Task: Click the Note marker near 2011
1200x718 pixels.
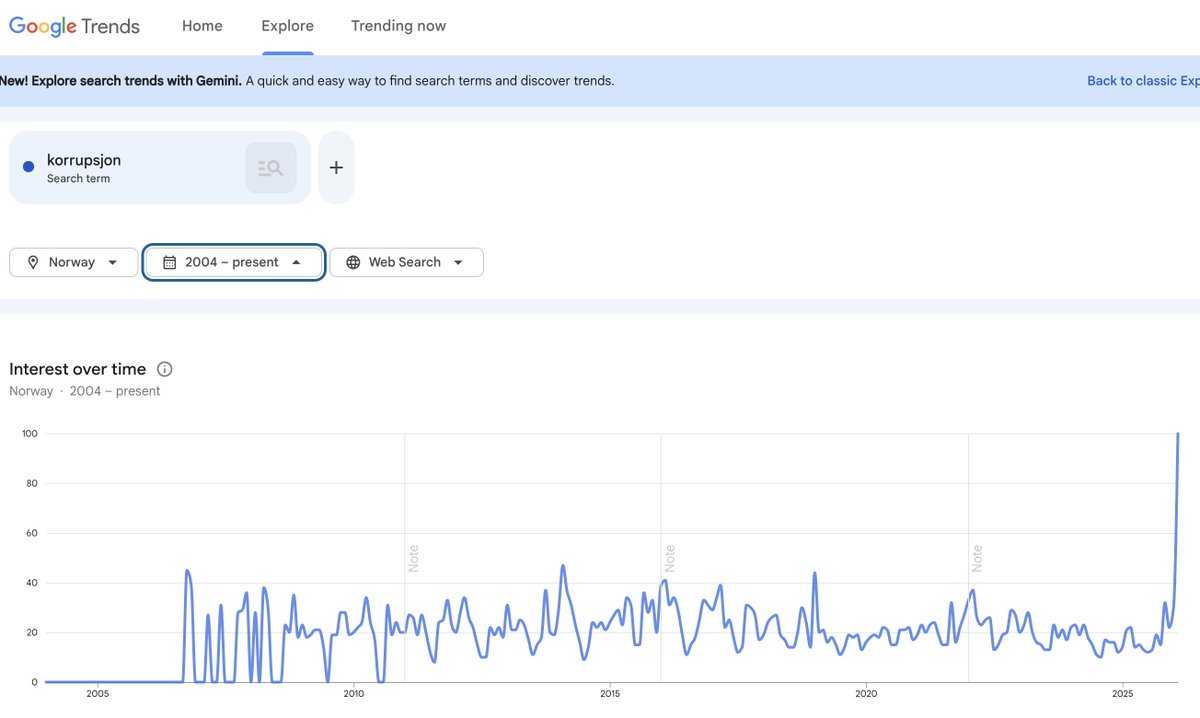Action: [414, 558]
